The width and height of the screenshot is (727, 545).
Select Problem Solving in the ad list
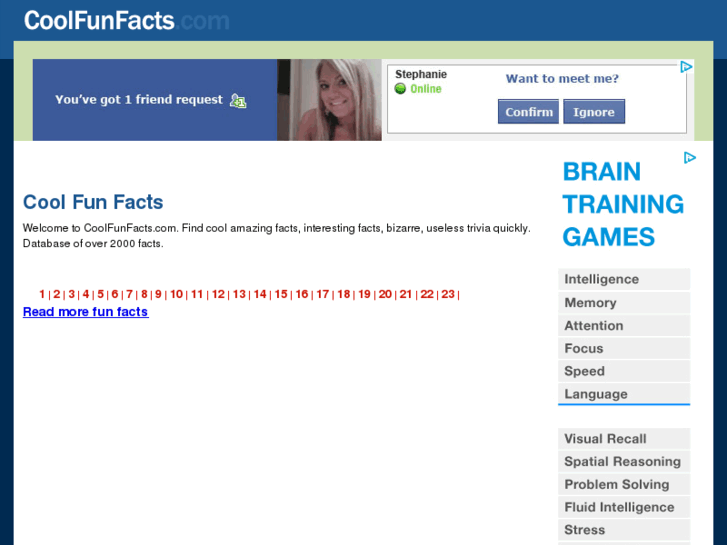(x=624, y=484)
